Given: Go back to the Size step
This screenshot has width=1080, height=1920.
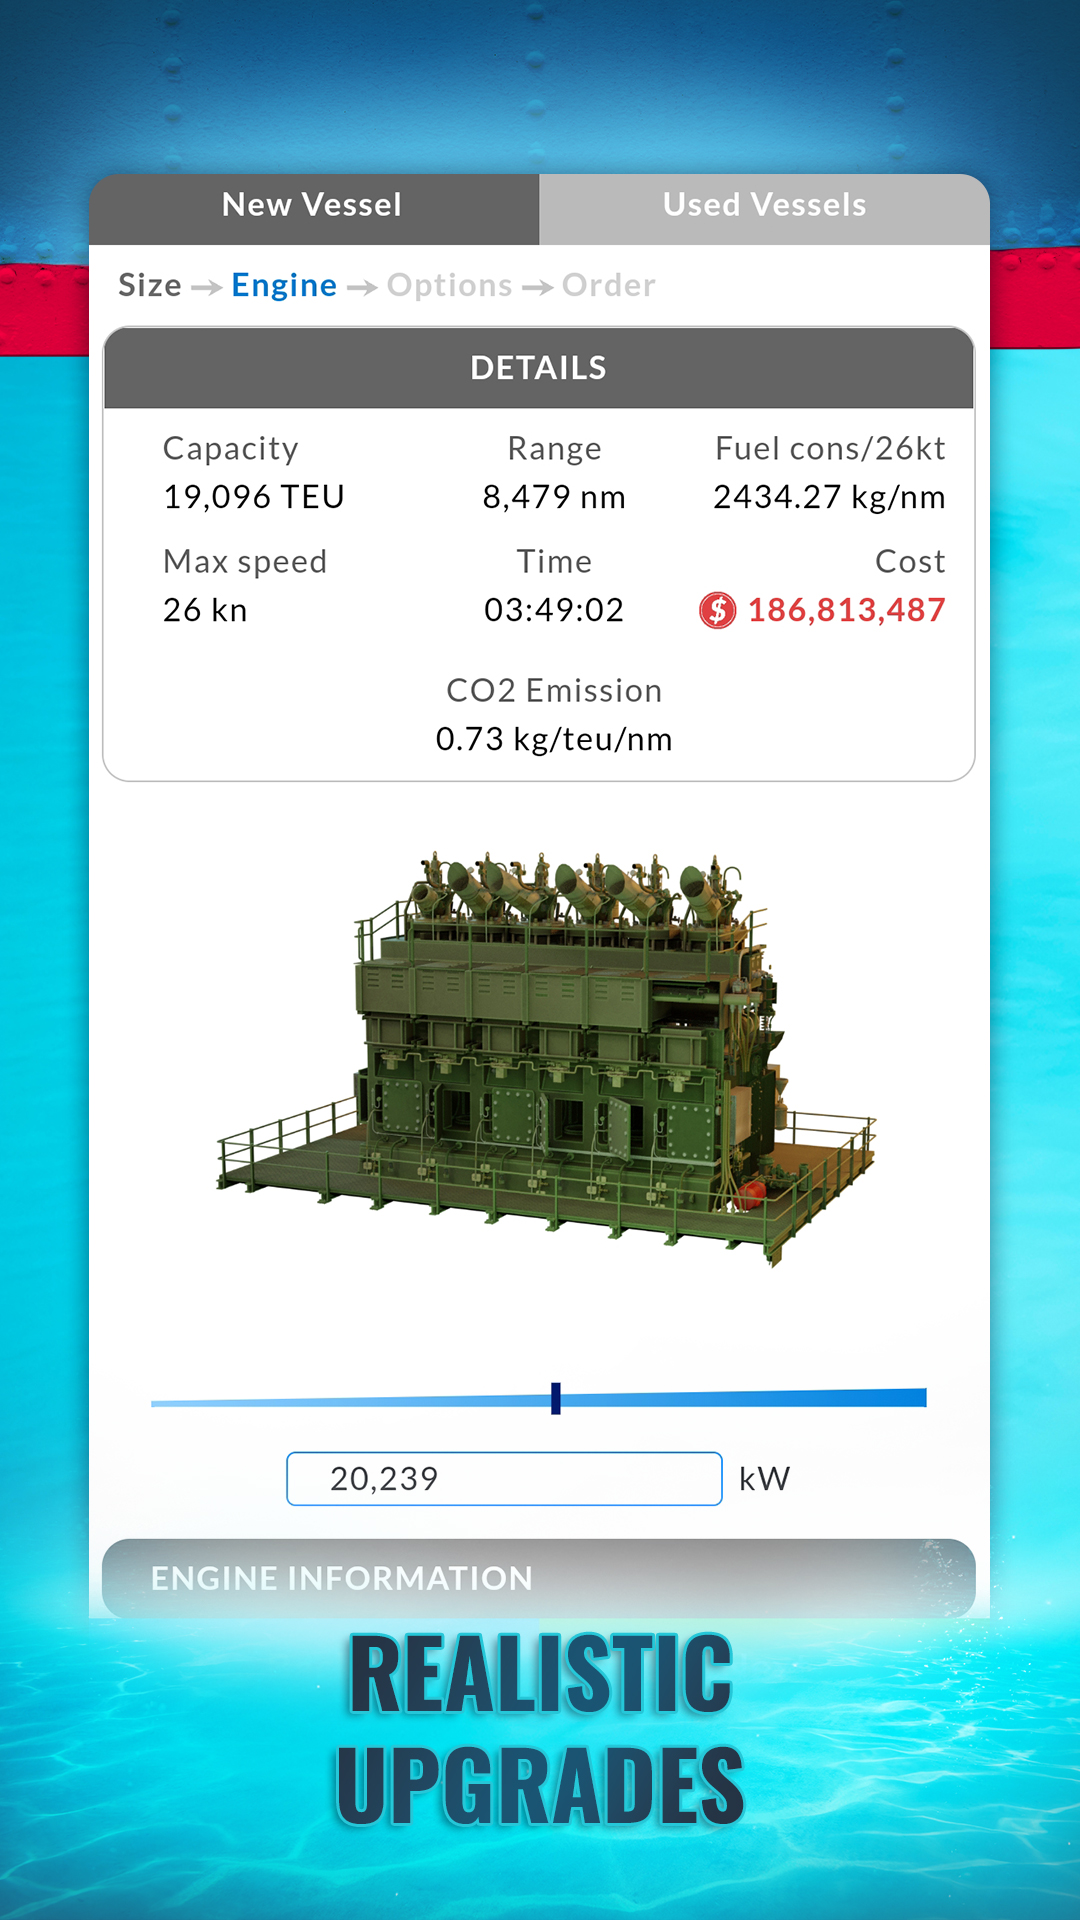Looking at the screenshot, I should tap(150, 286).
